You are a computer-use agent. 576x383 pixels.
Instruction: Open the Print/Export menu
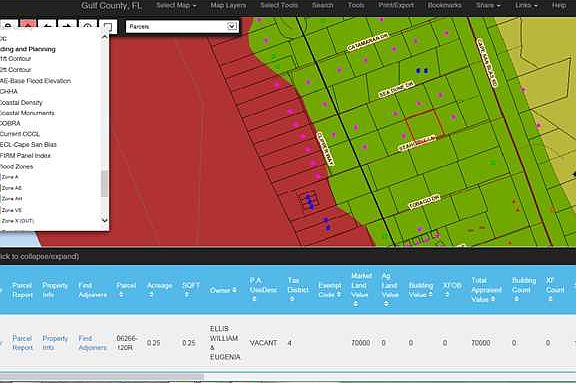[396, 6]
